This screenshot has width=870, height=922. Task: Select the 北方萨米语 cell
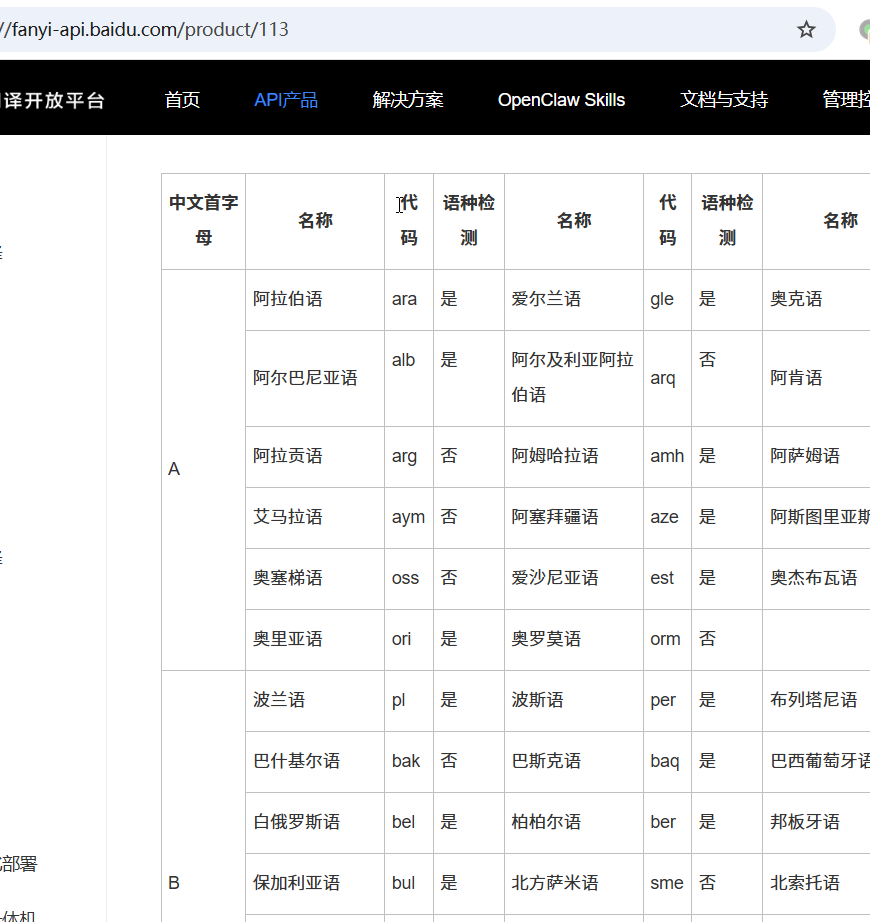[574, 884]
